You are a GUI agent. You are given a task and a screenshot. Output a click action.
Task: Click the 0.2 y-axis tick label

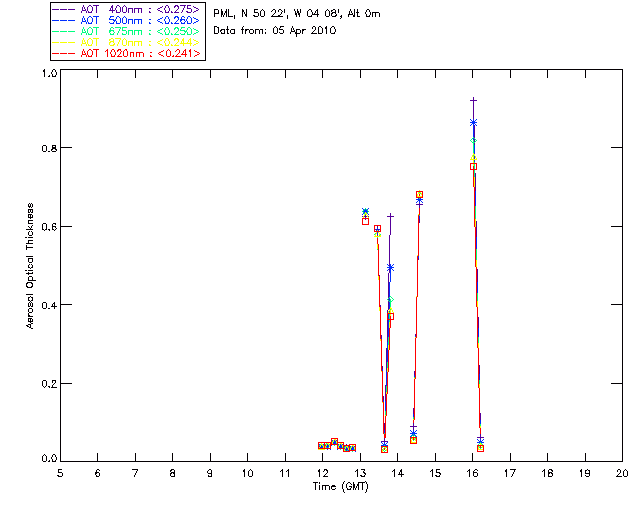49,384
